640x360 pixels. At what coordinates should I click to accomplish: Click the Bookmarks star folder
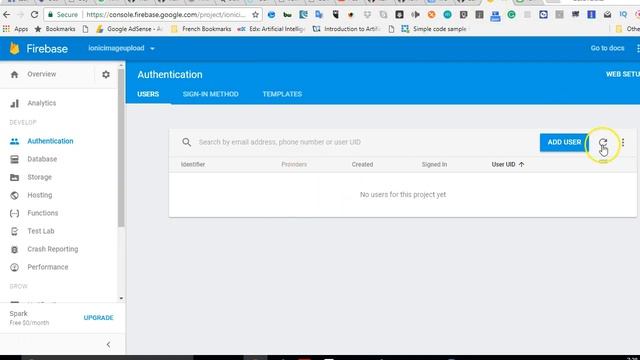point(55,29)
